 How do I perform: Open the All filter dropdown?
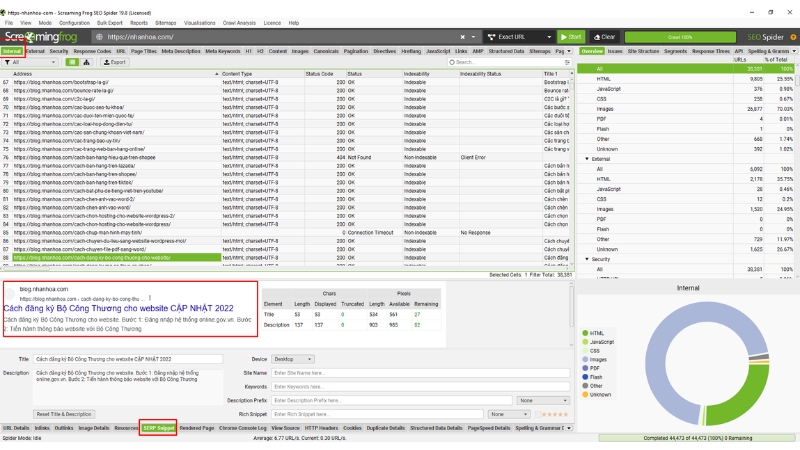(30, 62)
